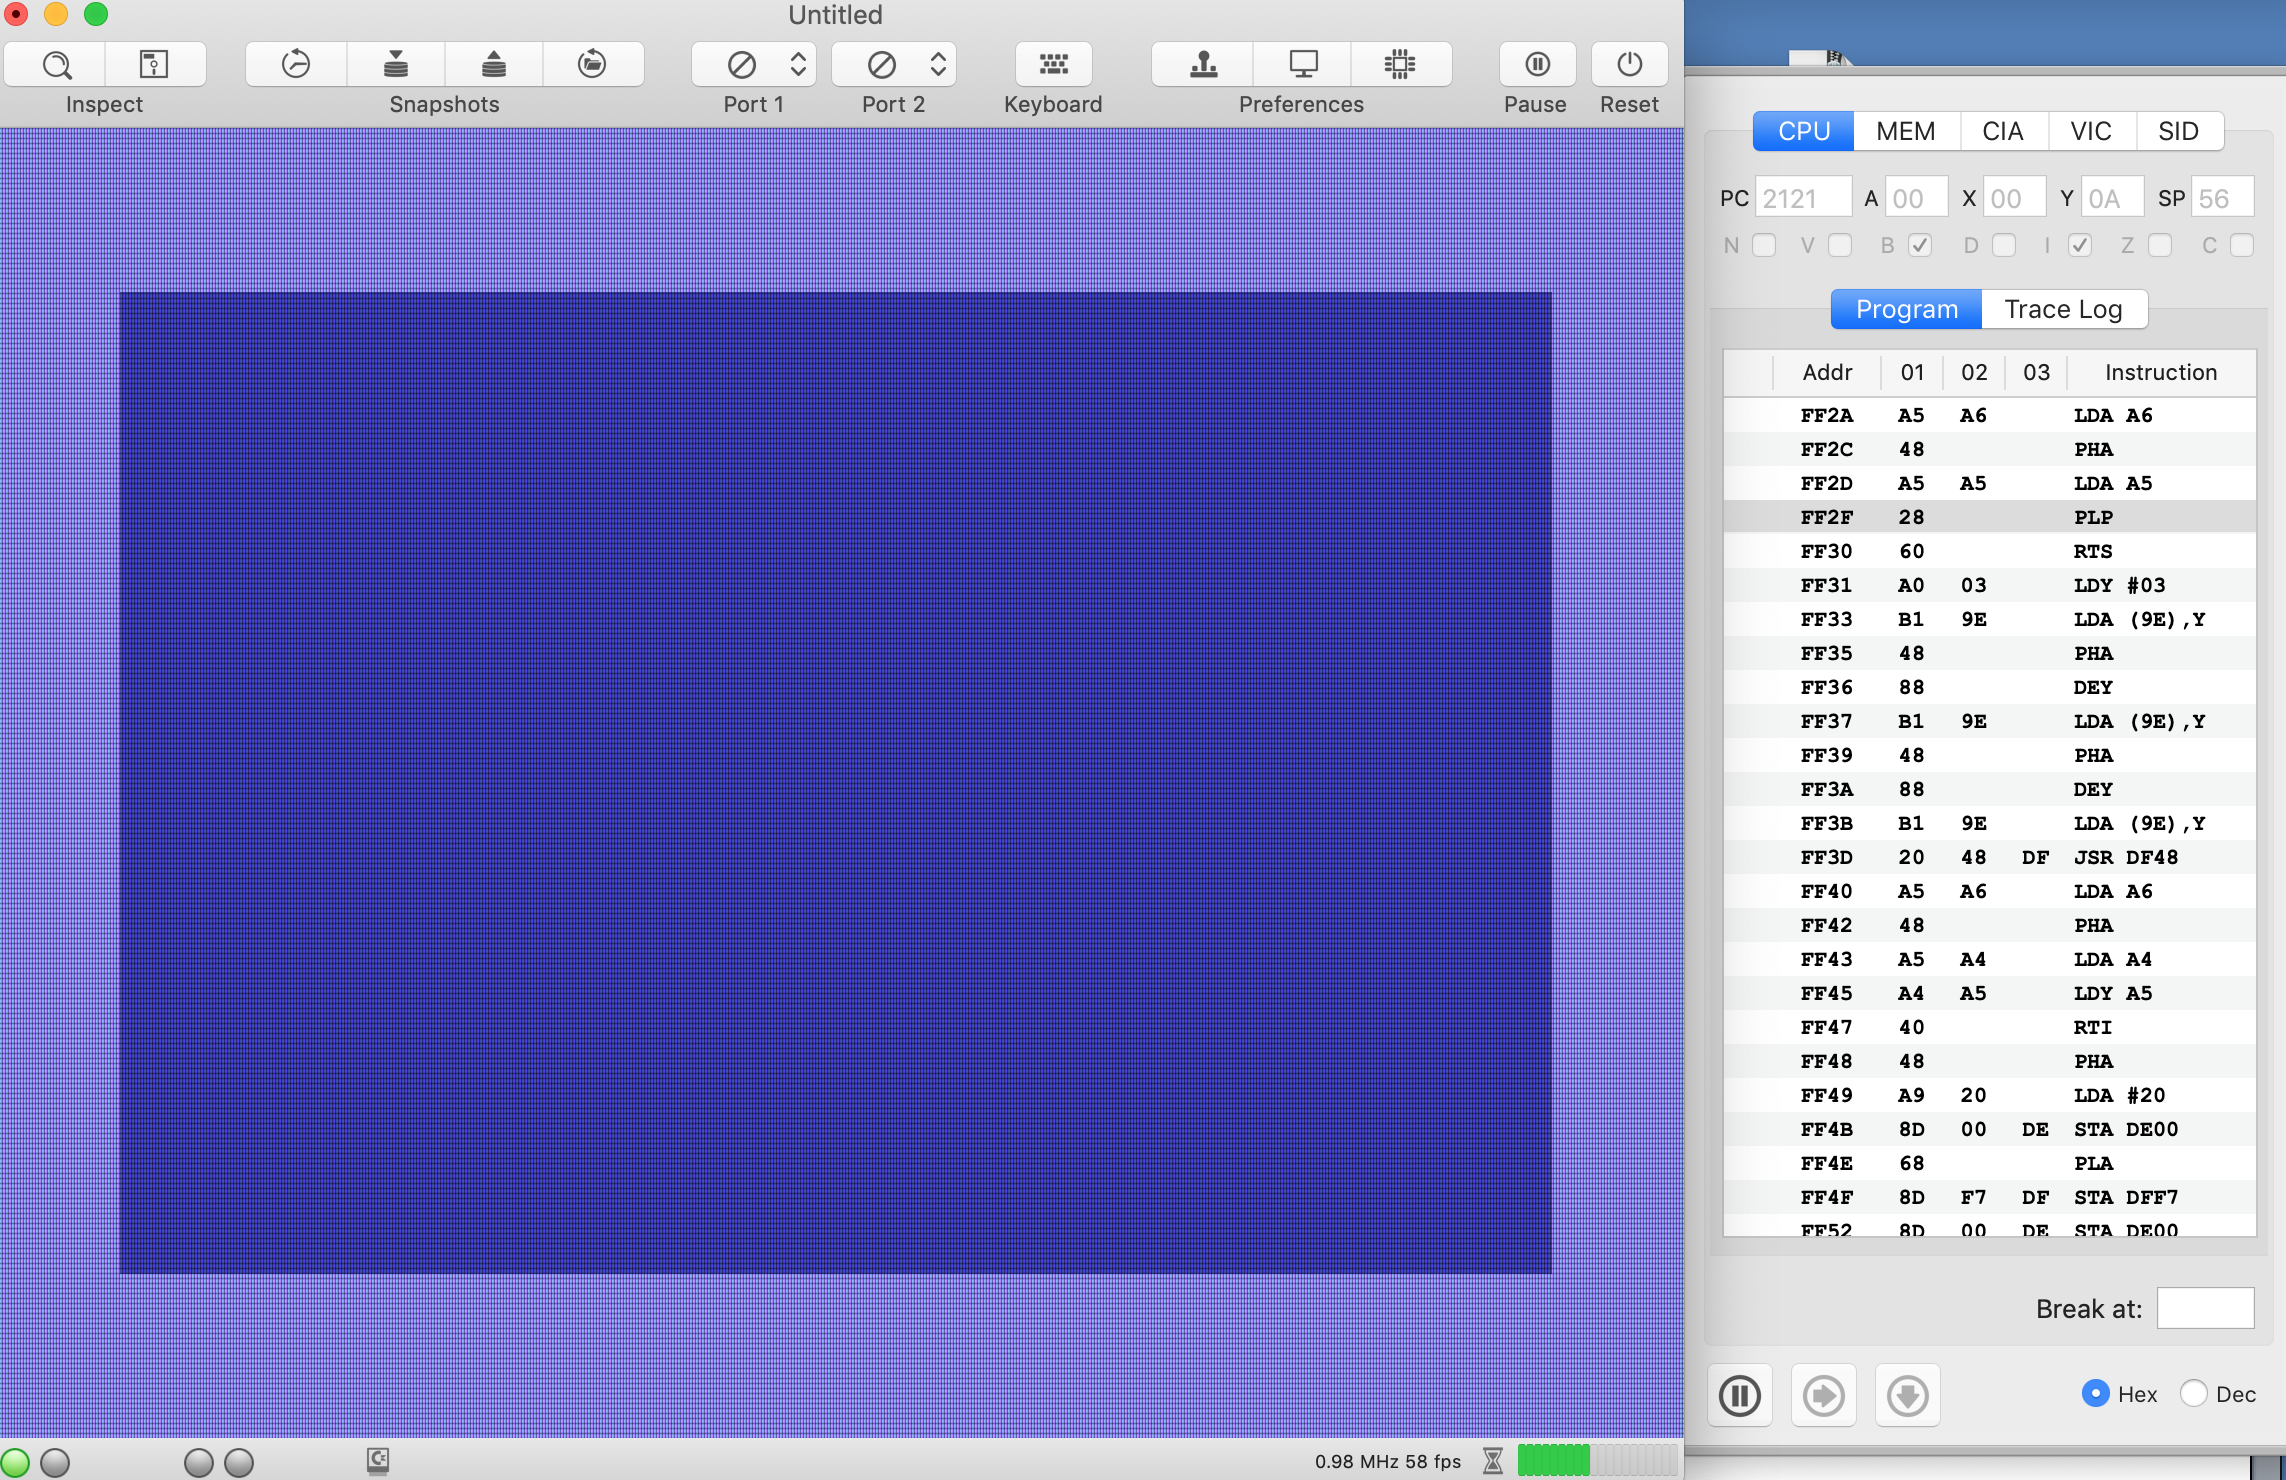Click the Break at input field
The width and height of the screenshot is (2286, 1480).
[2206, 1308]
